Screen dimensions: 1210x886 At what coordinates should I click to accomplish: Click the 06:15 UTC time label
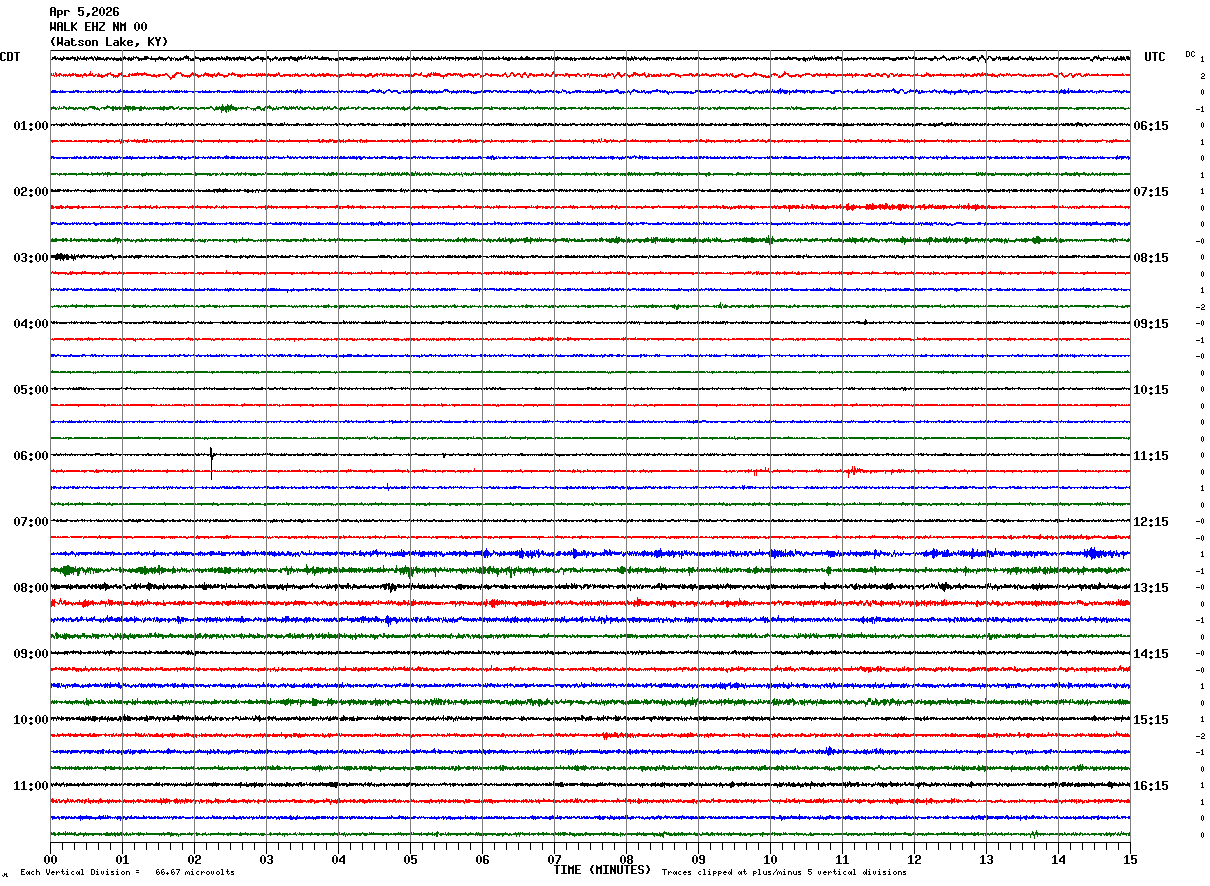click(1151, 126)
